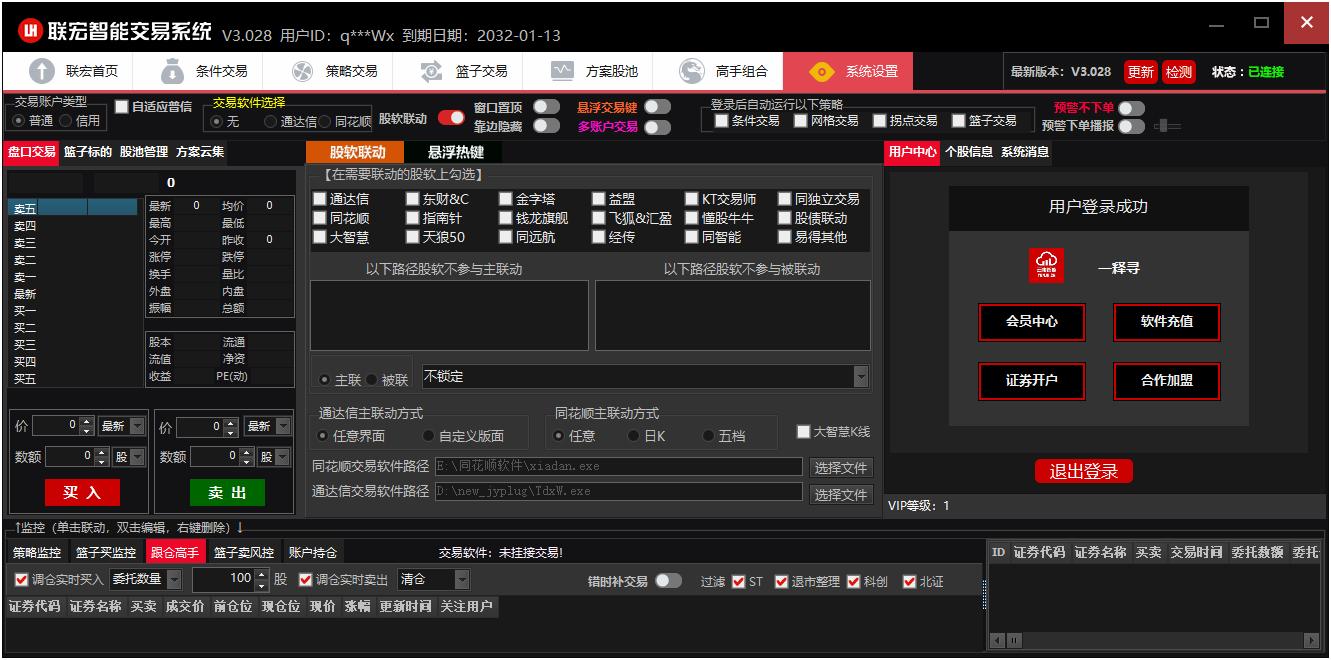Click the 方案股池 chart icon
The width and height of the screenshot is (1331, 660).
(x=562, y=71)
